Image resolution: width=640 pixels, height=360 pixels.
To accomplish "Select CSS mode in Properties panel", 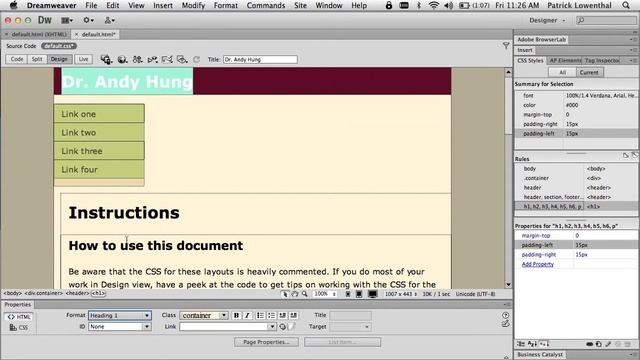I will click(x=19, y=327).
